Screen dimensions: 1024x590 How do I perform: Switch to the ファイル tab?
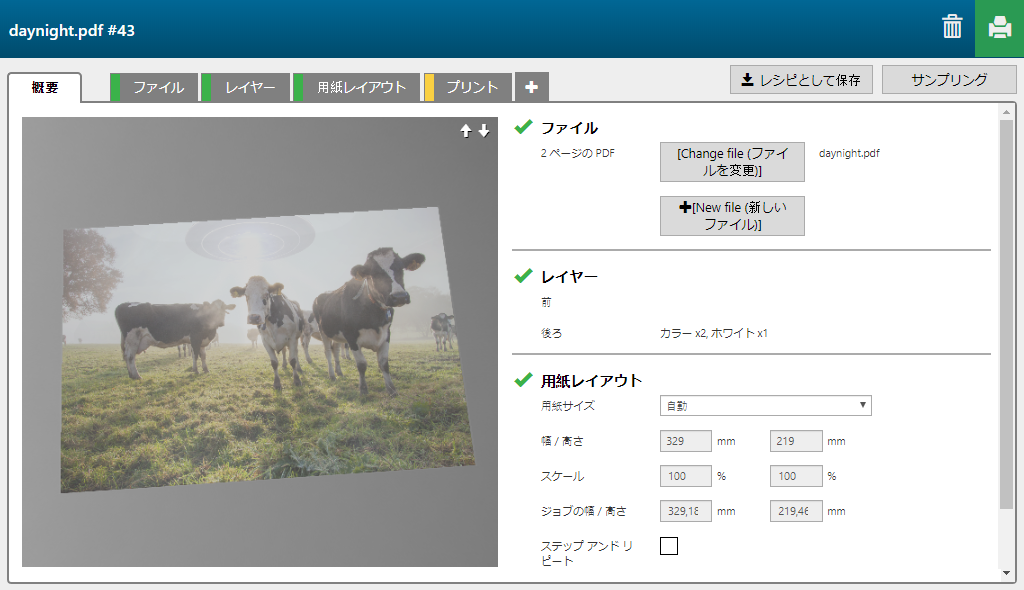(154, 88)
